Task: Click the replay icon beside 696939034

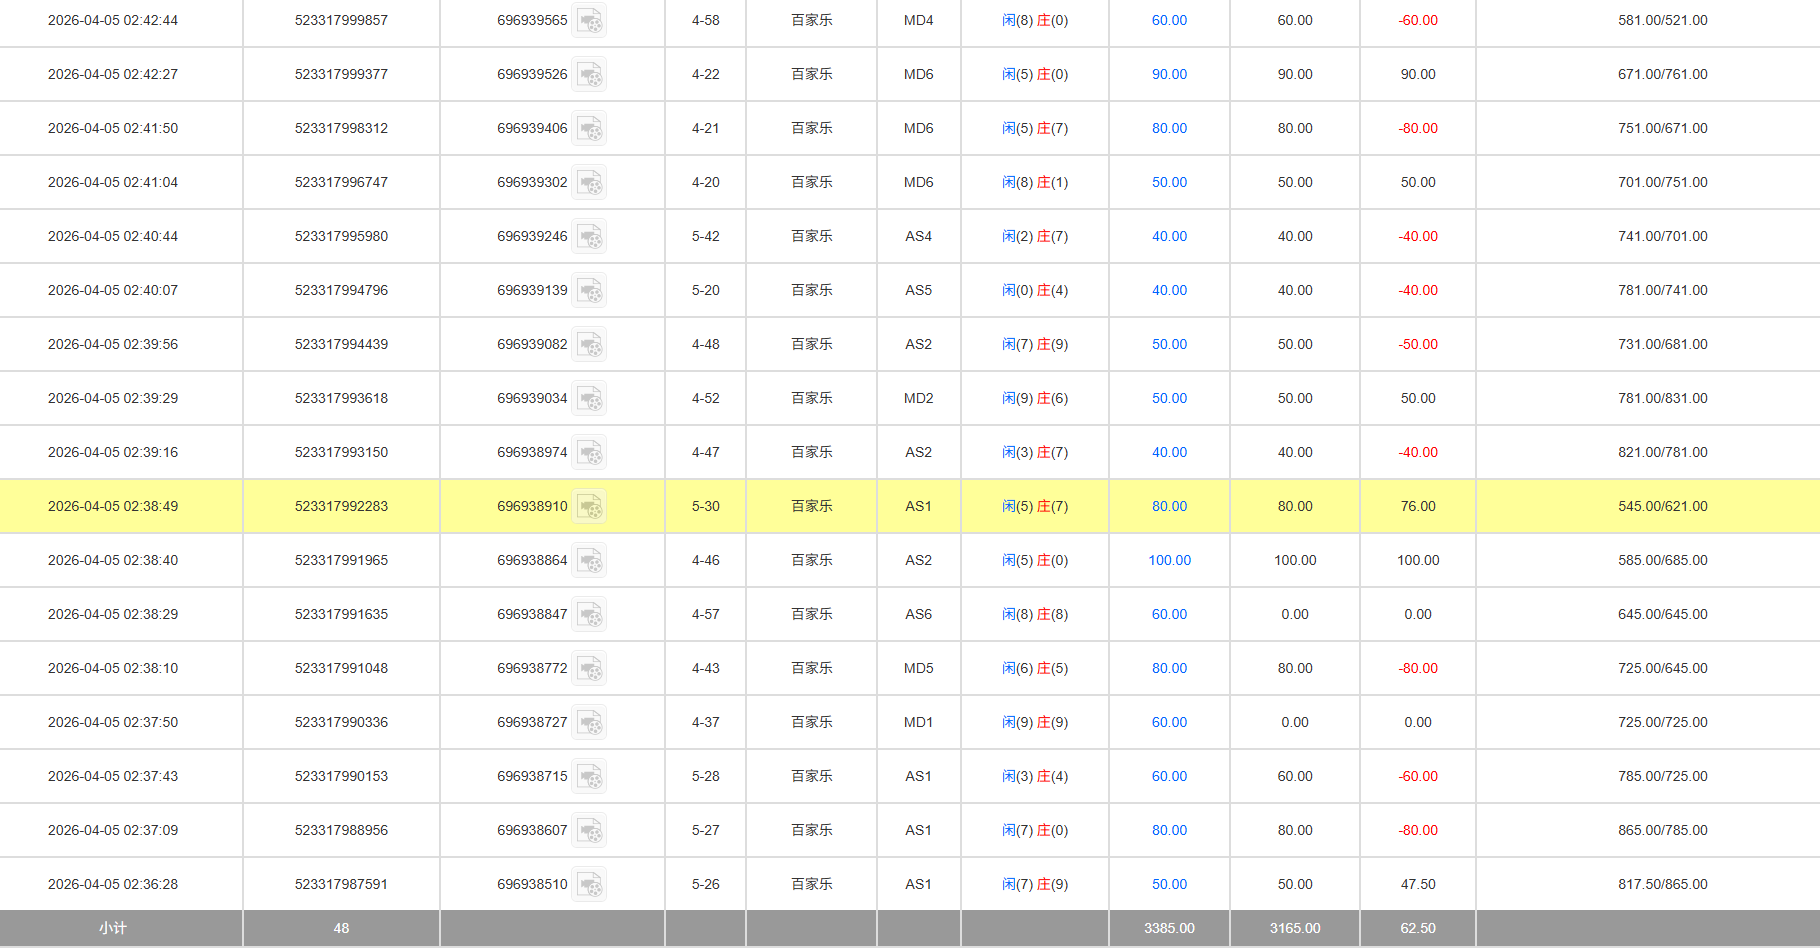Action: tap(589, 399)
